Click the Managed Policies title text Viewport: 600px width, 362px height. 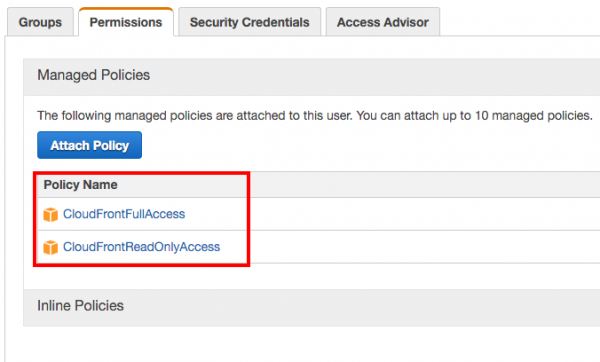[x=93, y=75]
